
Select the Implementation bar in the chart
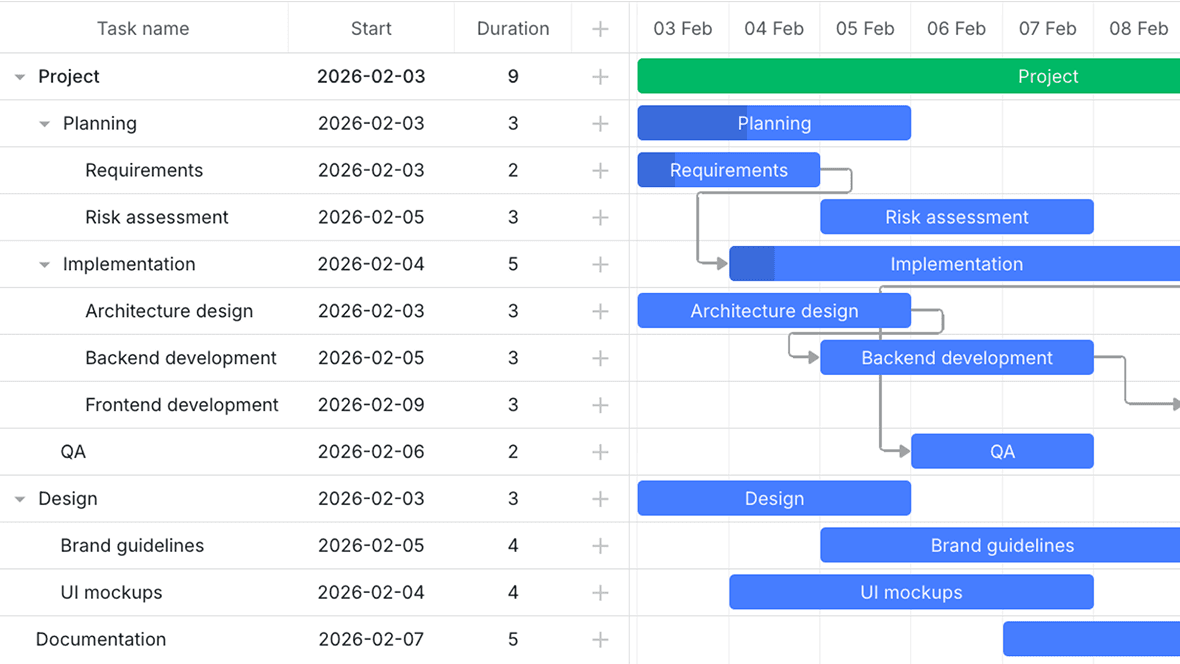[x=954, y=263]
